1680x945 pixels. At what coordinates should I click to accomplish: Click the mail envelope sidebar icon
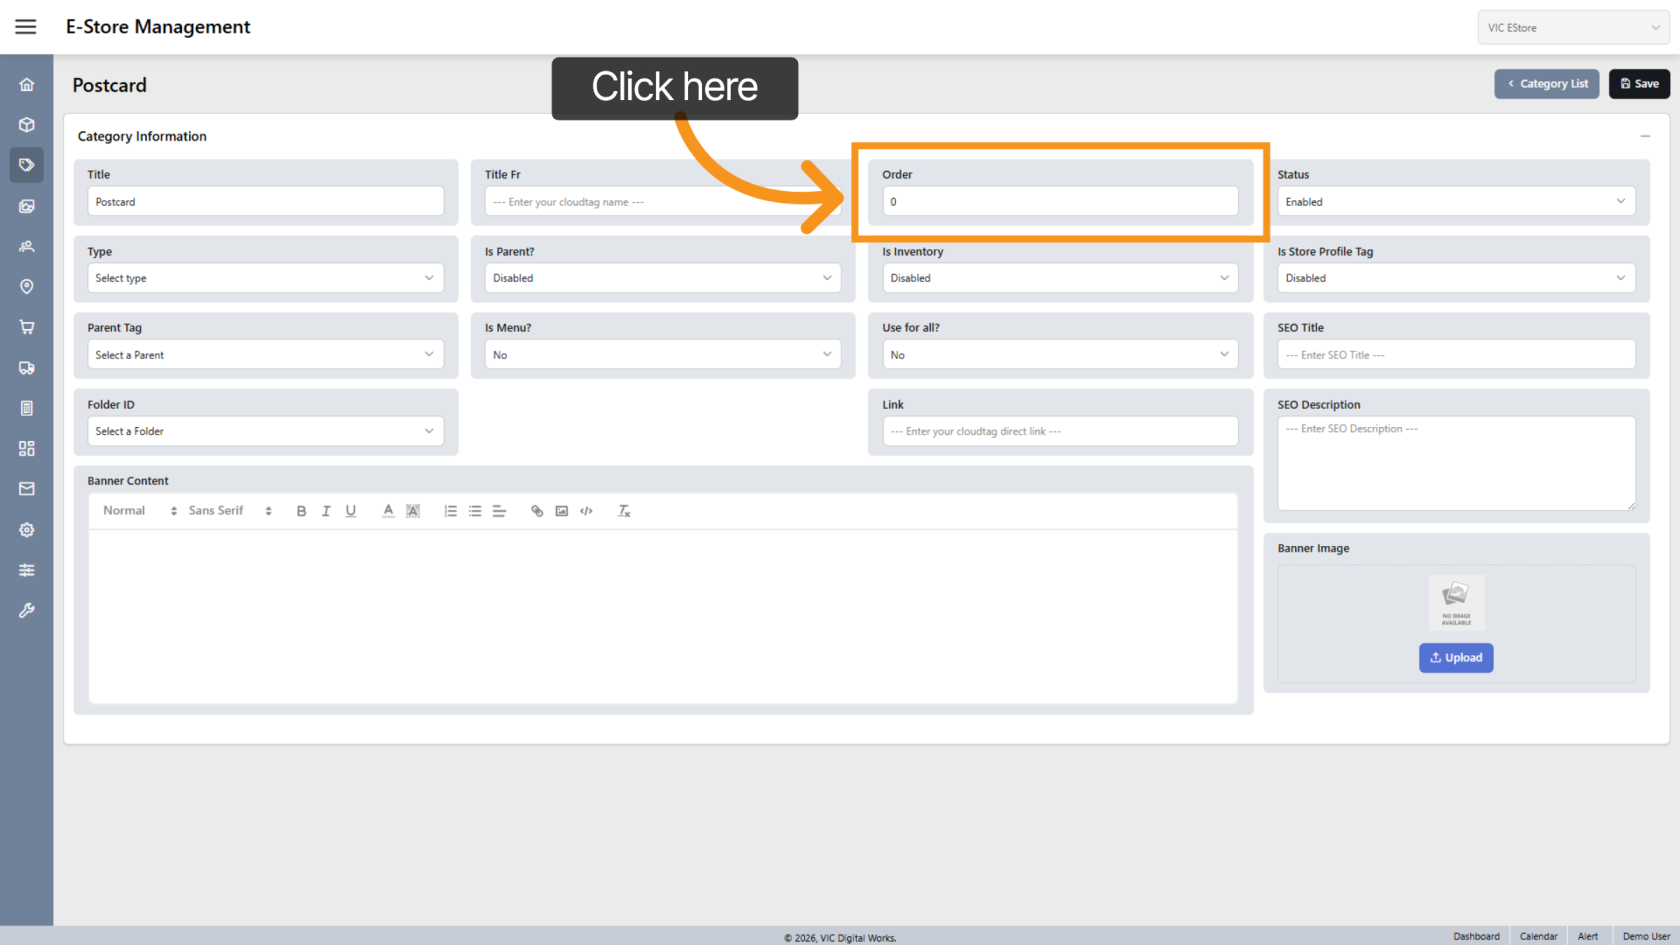click(x=27, y=489)
